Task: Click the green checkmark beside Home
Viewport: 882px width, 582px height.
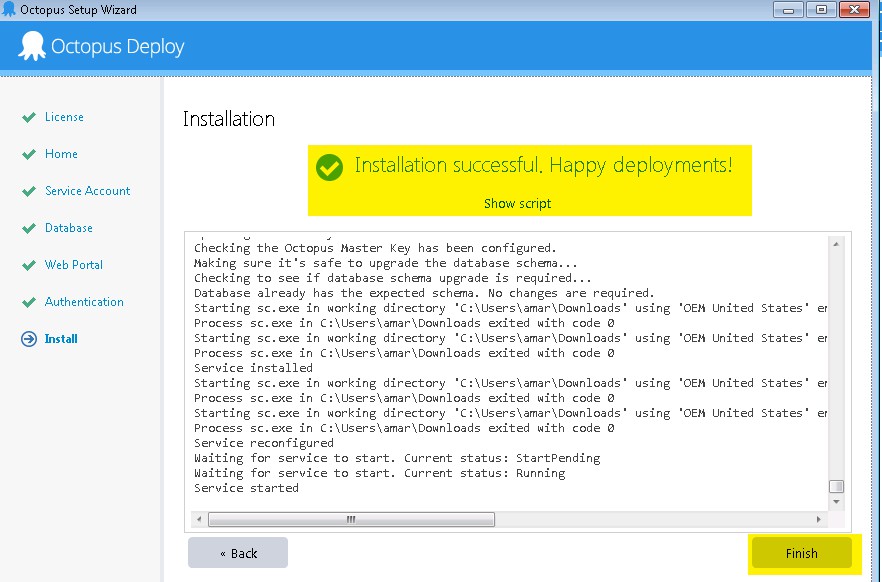Action: (29, 154)
